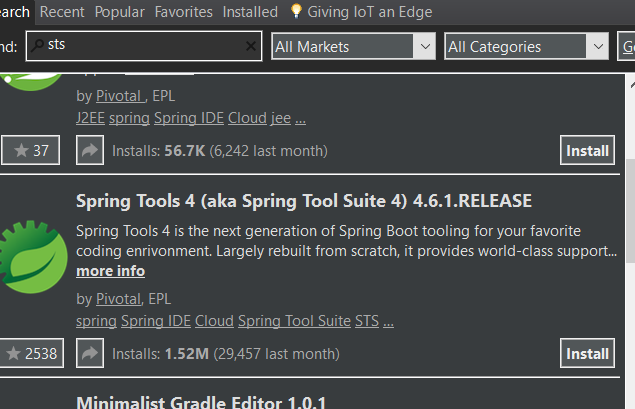The width and height of the screenshot is (635, 409).
Task: Open the Popular tab
Action: coord(120,12)
